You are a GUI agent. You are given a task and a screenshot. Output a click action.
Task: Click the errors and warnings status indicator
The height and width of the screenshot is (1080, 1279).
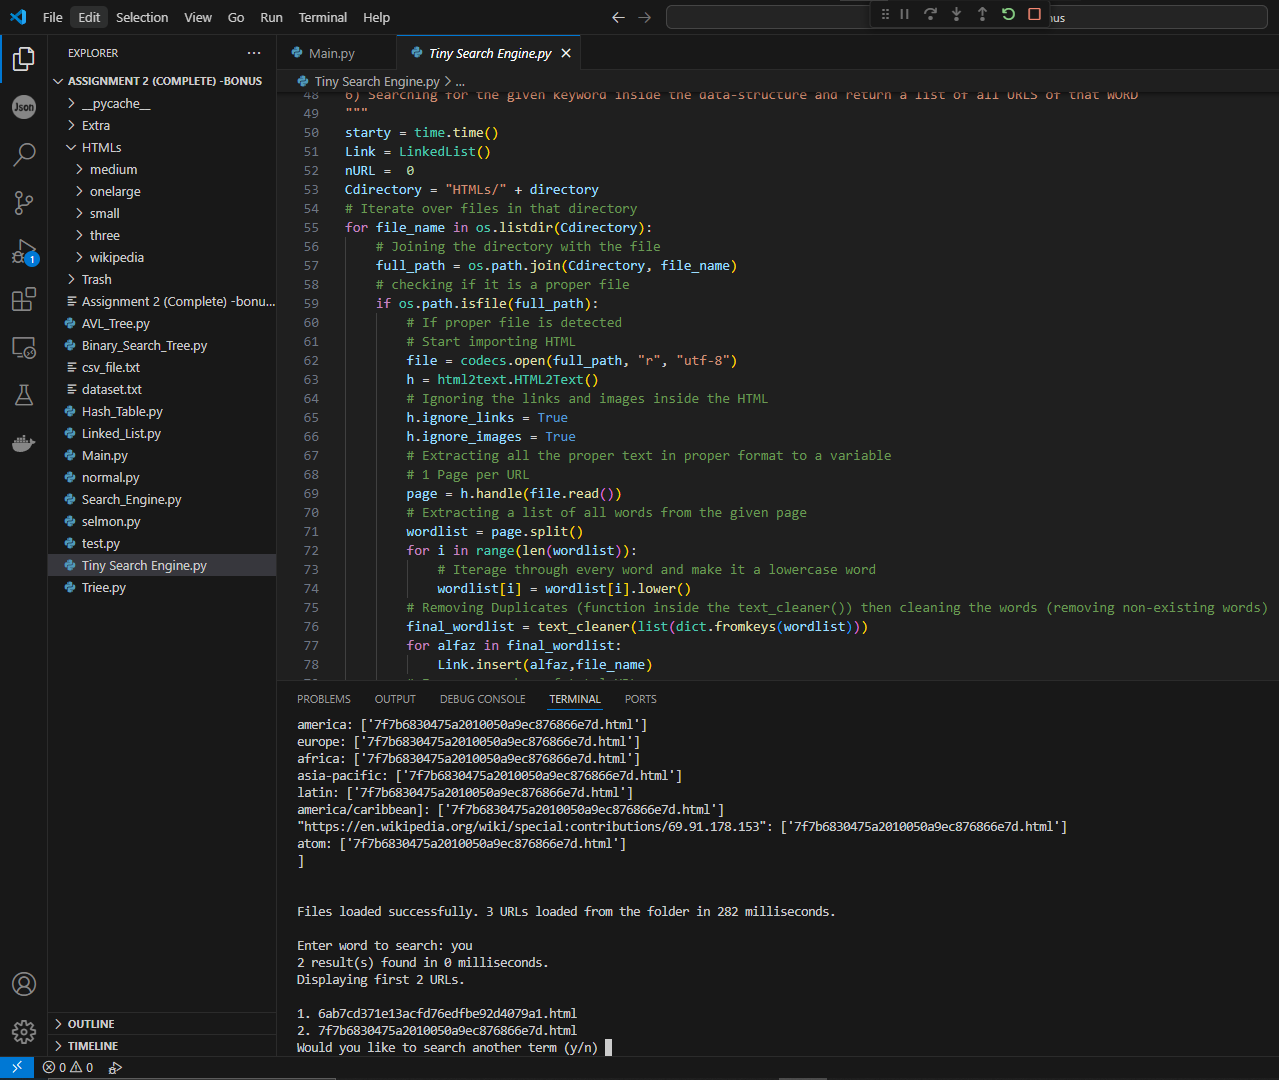pos(68,1067)
